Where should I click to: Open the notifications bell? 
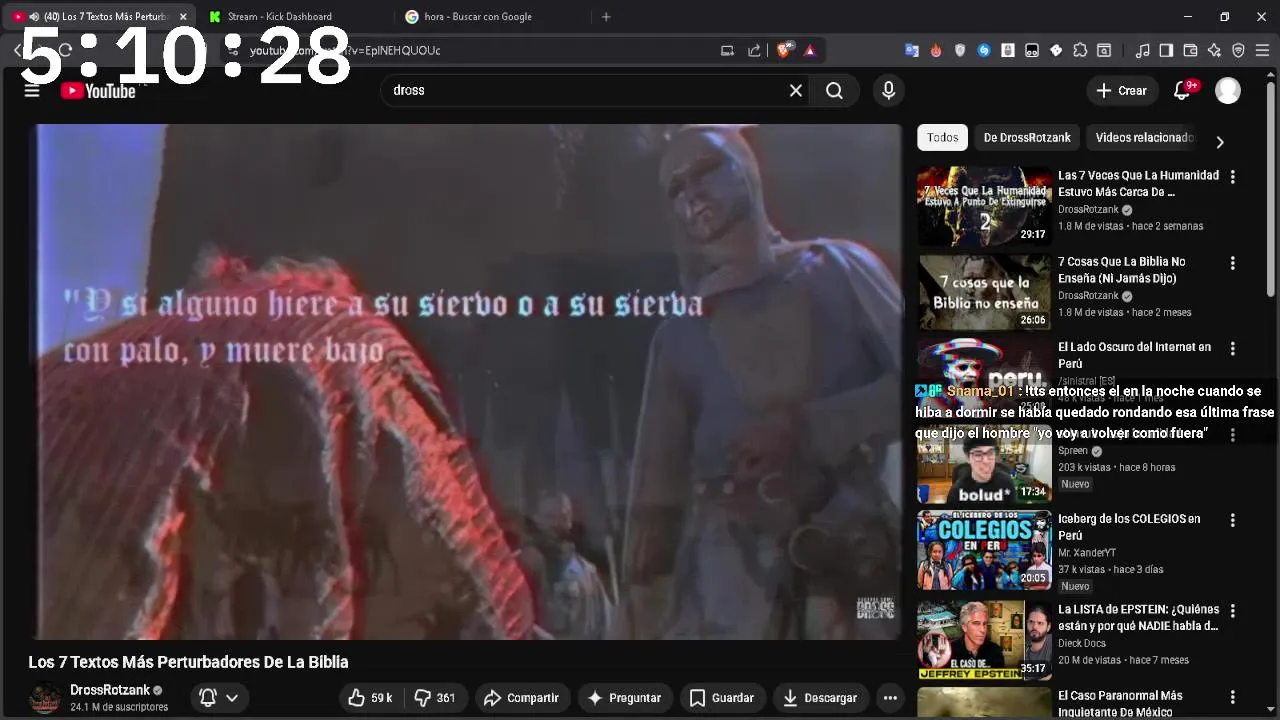[1182, 91]
